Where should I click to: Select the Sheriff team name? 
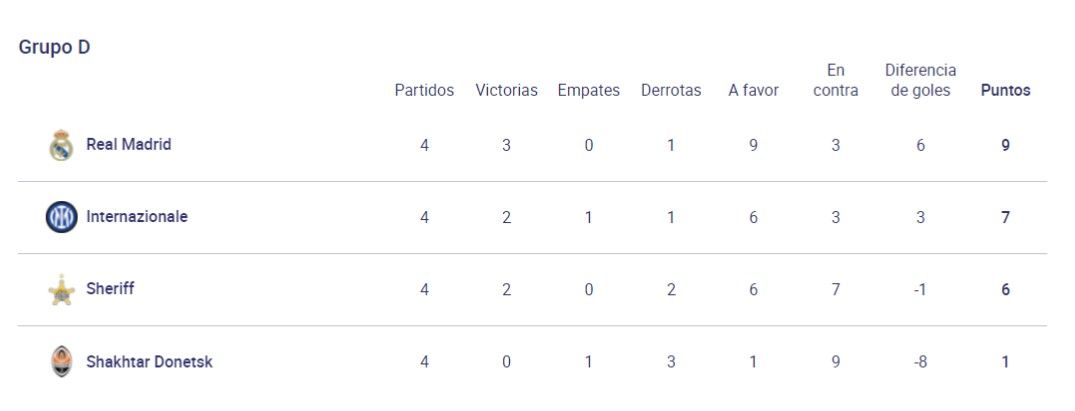tap(110, 288)
